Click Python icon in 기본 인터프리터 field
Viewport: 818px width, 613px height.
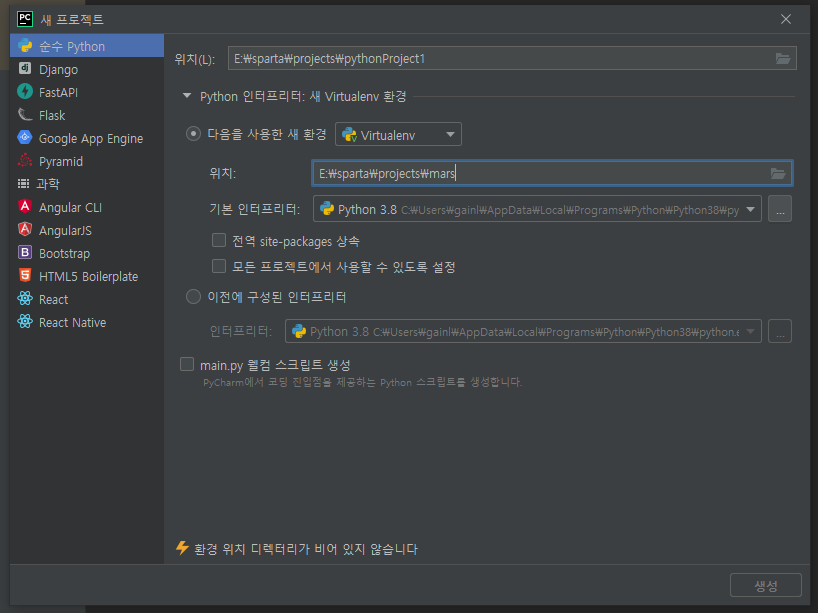tap(327, 209)
